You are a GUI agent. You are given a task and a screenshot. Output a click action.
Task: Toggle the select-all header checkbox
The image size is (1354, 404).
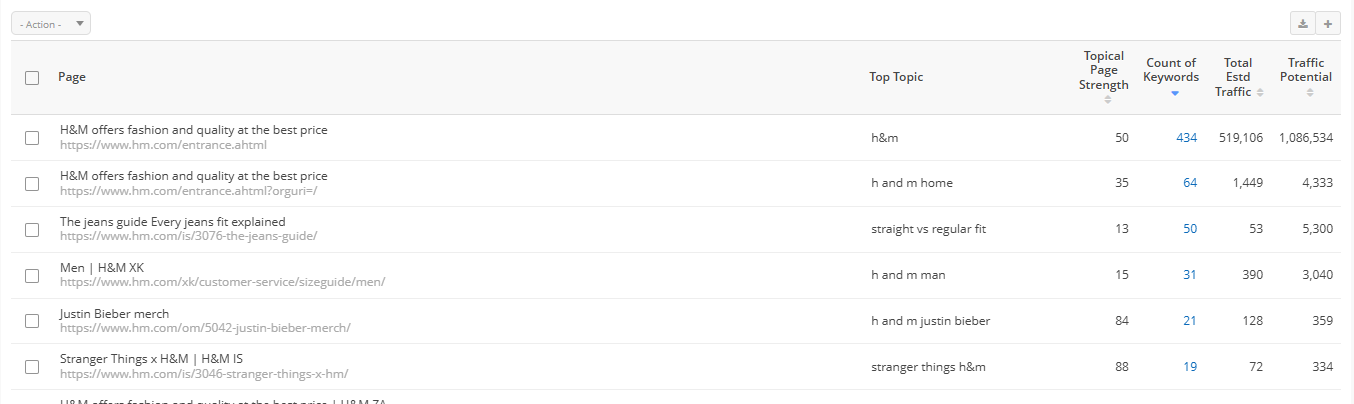[32, 78]
